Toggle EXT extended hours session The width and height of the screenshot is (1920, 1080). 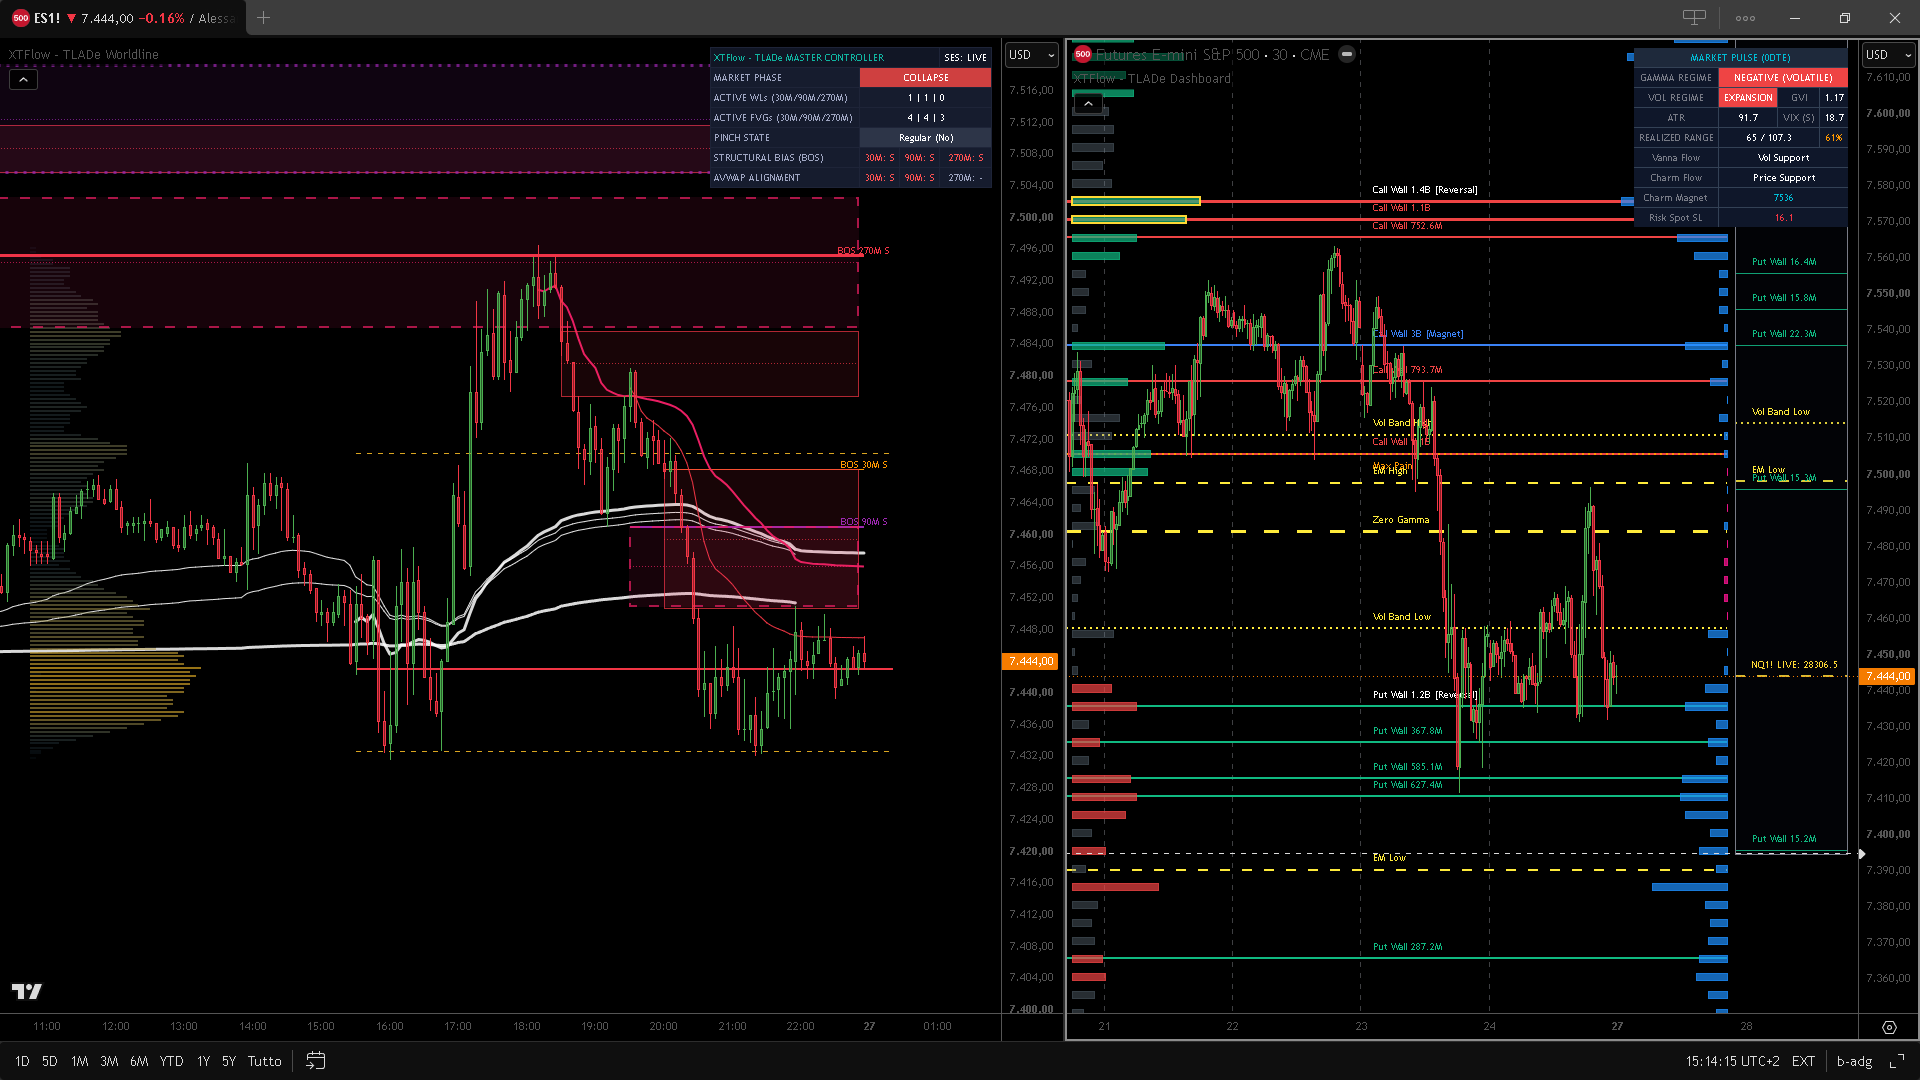1803,1061
